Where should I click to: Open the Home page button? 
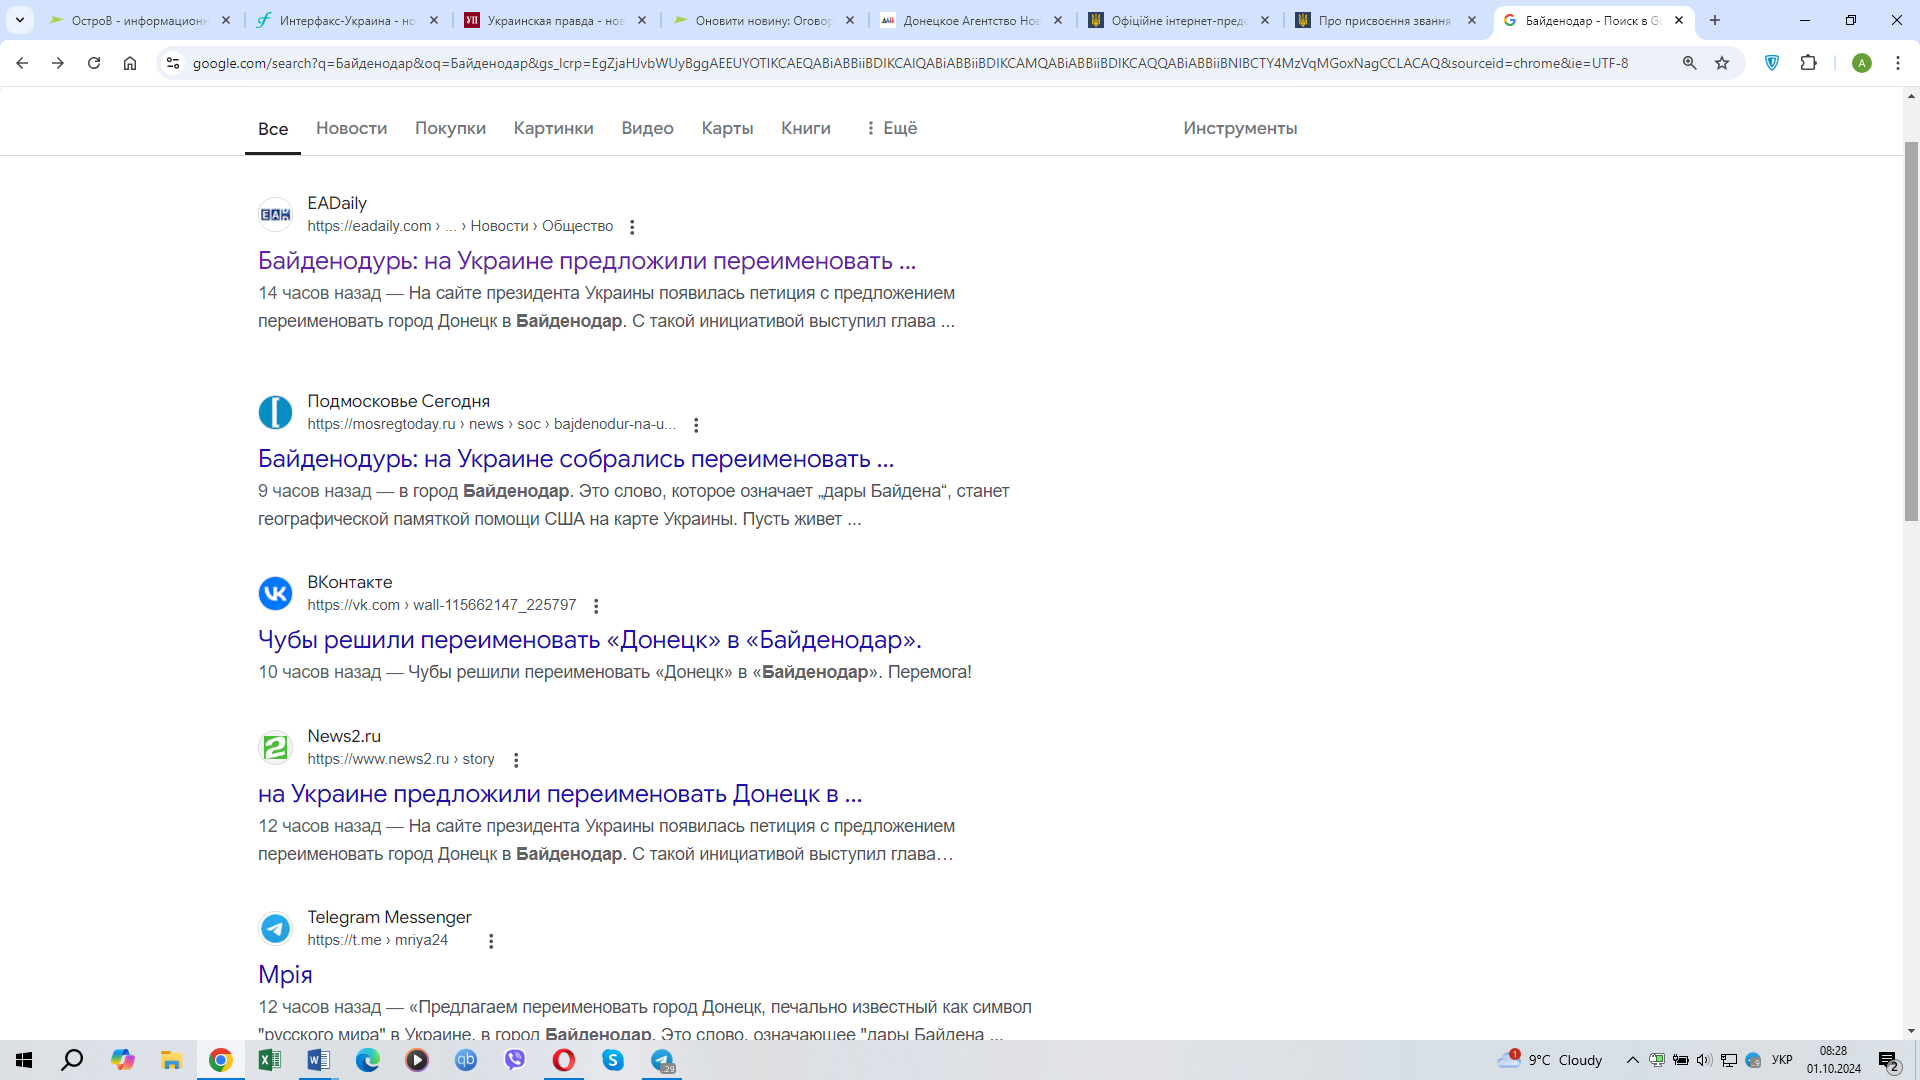tap(130, 63)
